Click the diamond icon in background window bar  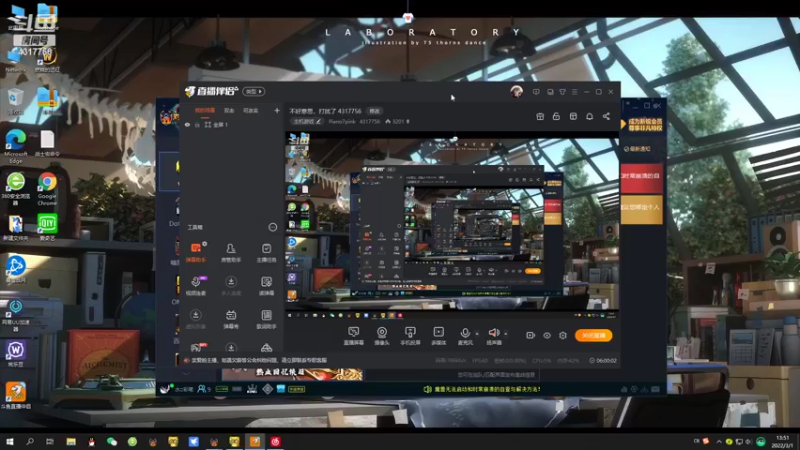[267, 389]
